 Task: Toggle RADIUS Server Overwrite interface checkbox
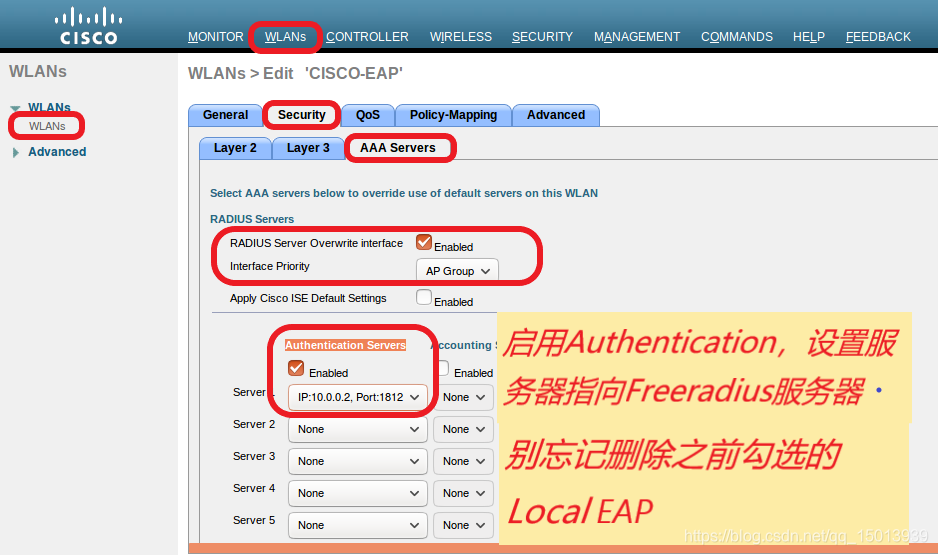click(x=424, y=242)
